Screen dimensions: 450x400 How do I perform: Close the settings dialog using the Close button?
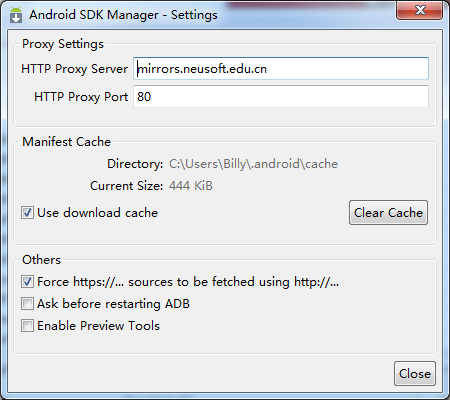415,374
